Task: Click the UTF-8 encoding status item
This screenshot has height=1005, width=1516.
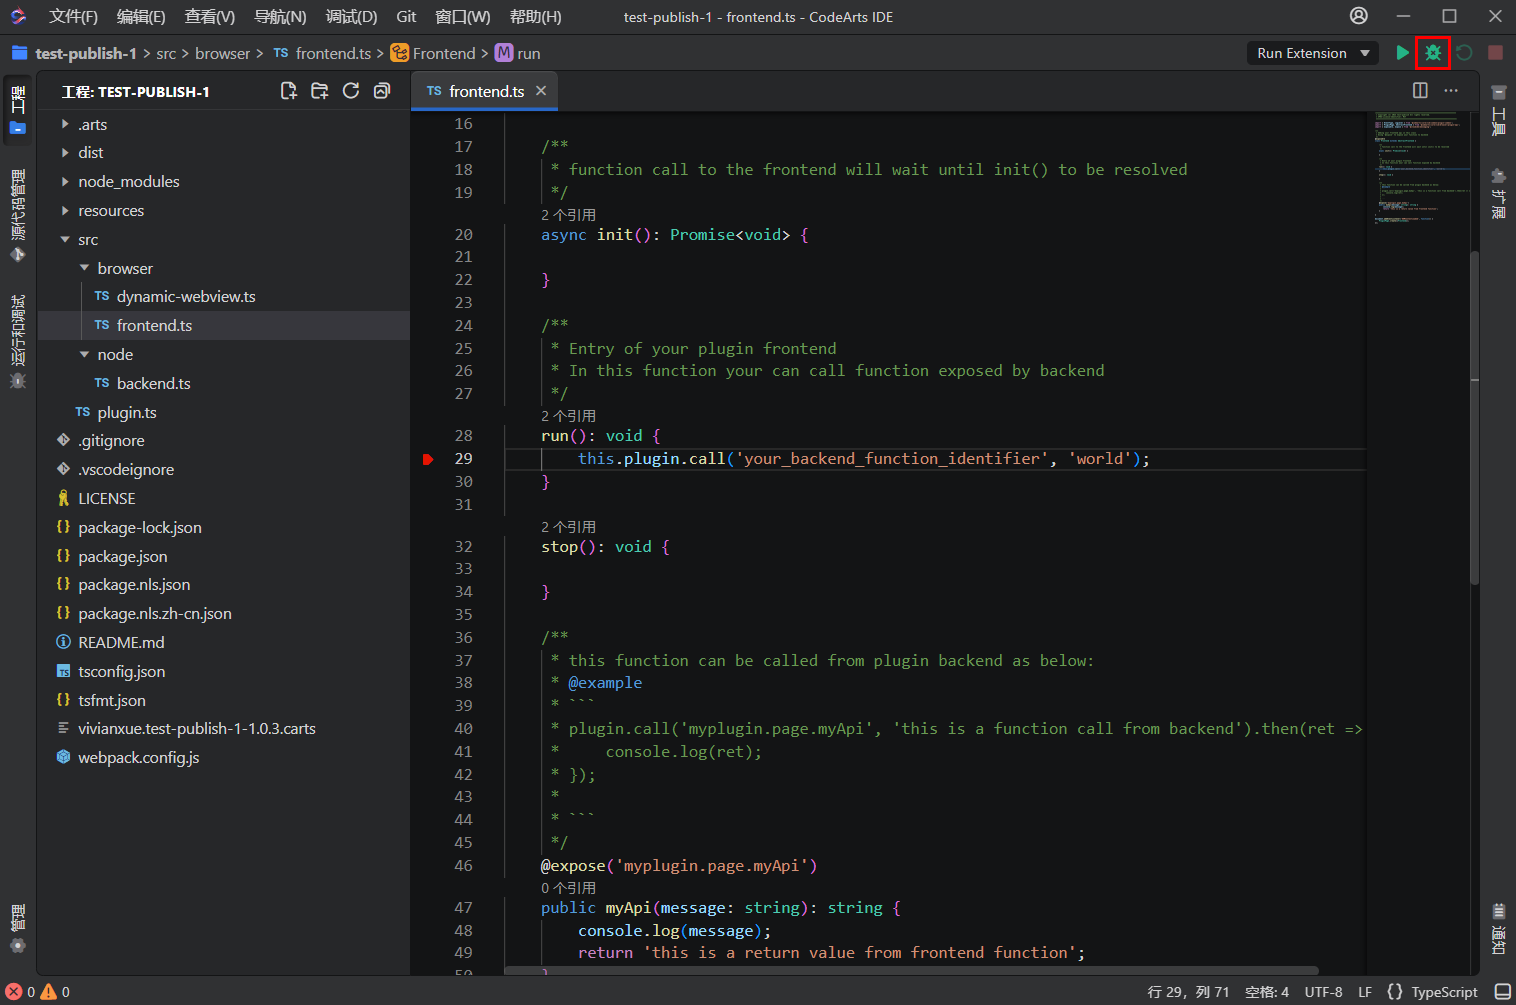Action: coord(1323,992)
